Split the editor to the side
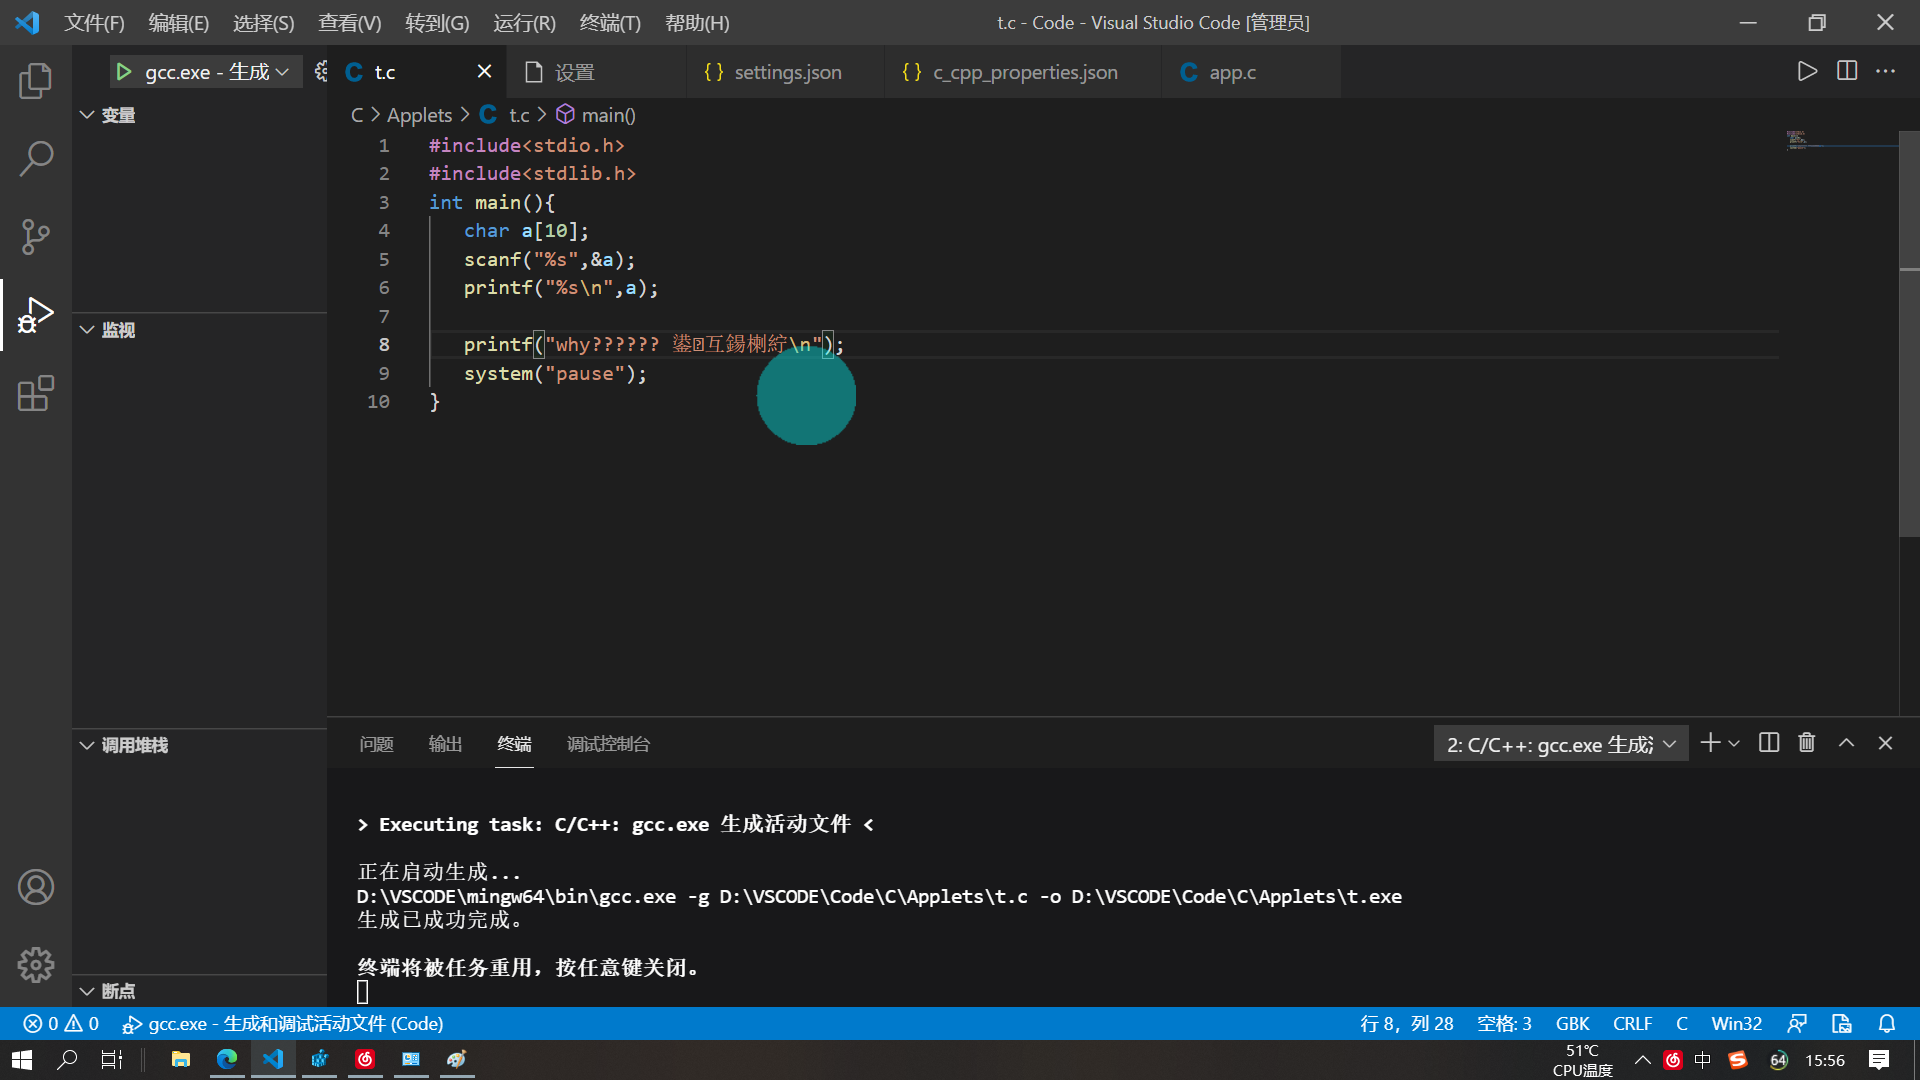This screenshot has height=1080, width=1920. (x=1846, y=71)
